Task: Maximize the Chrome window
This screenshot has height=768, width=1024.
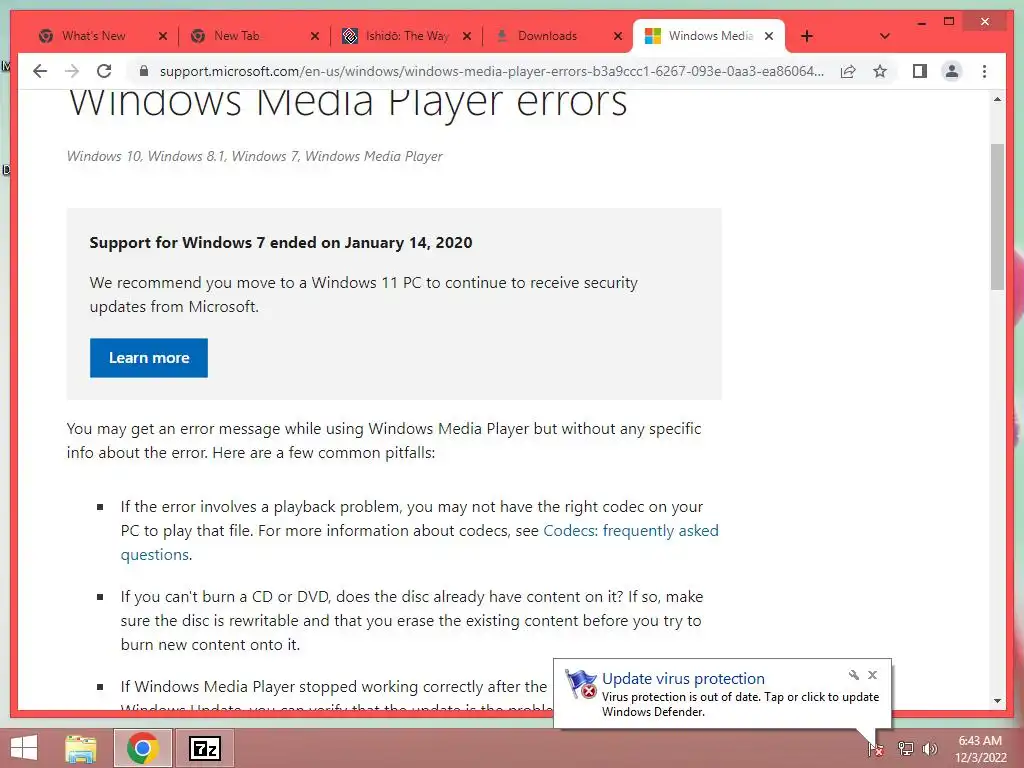Action: tap(949, 22)
